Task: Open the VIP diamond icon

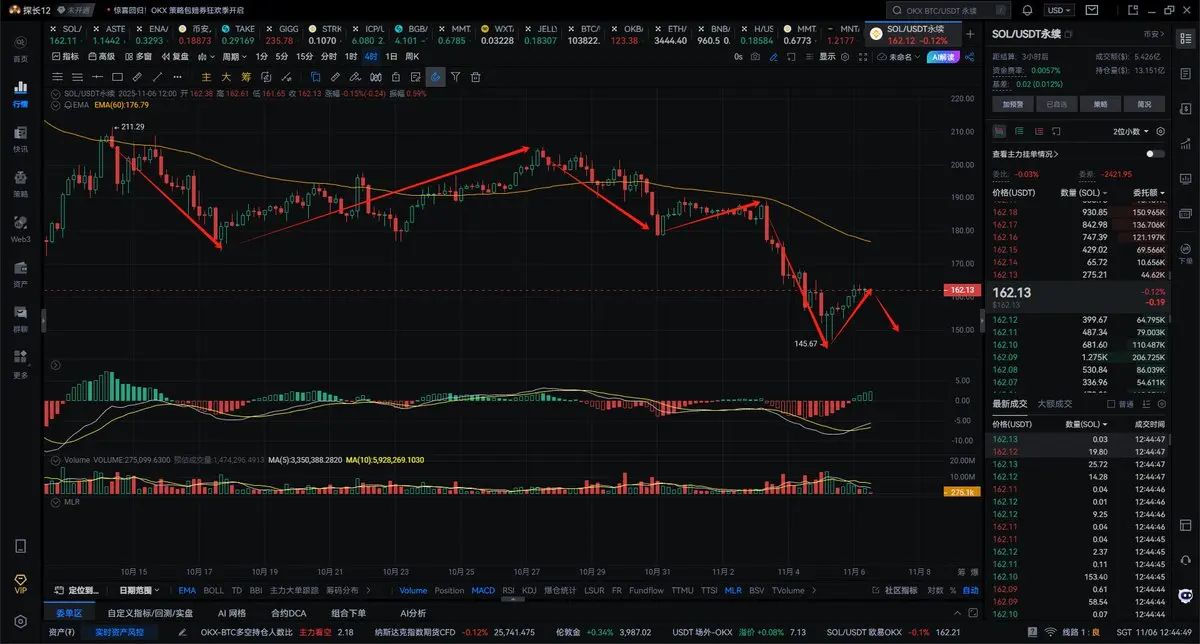Action: coord(20,585)
